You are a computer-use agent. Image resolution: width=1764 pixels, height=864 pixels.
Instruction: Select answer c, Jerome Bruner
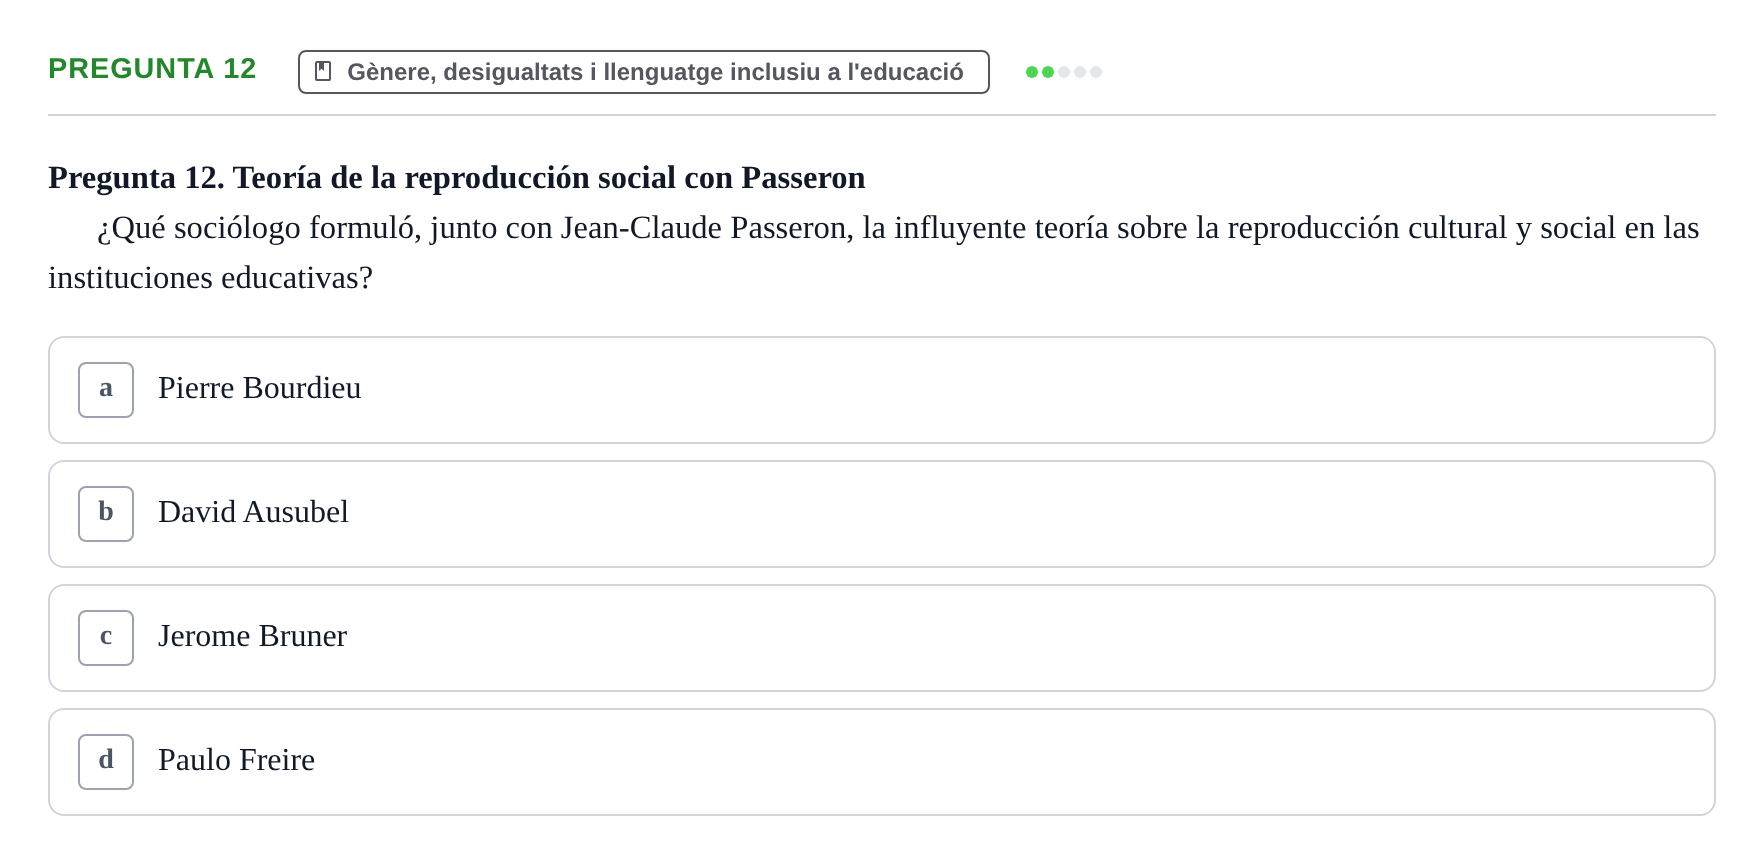[x=881, y=638]
